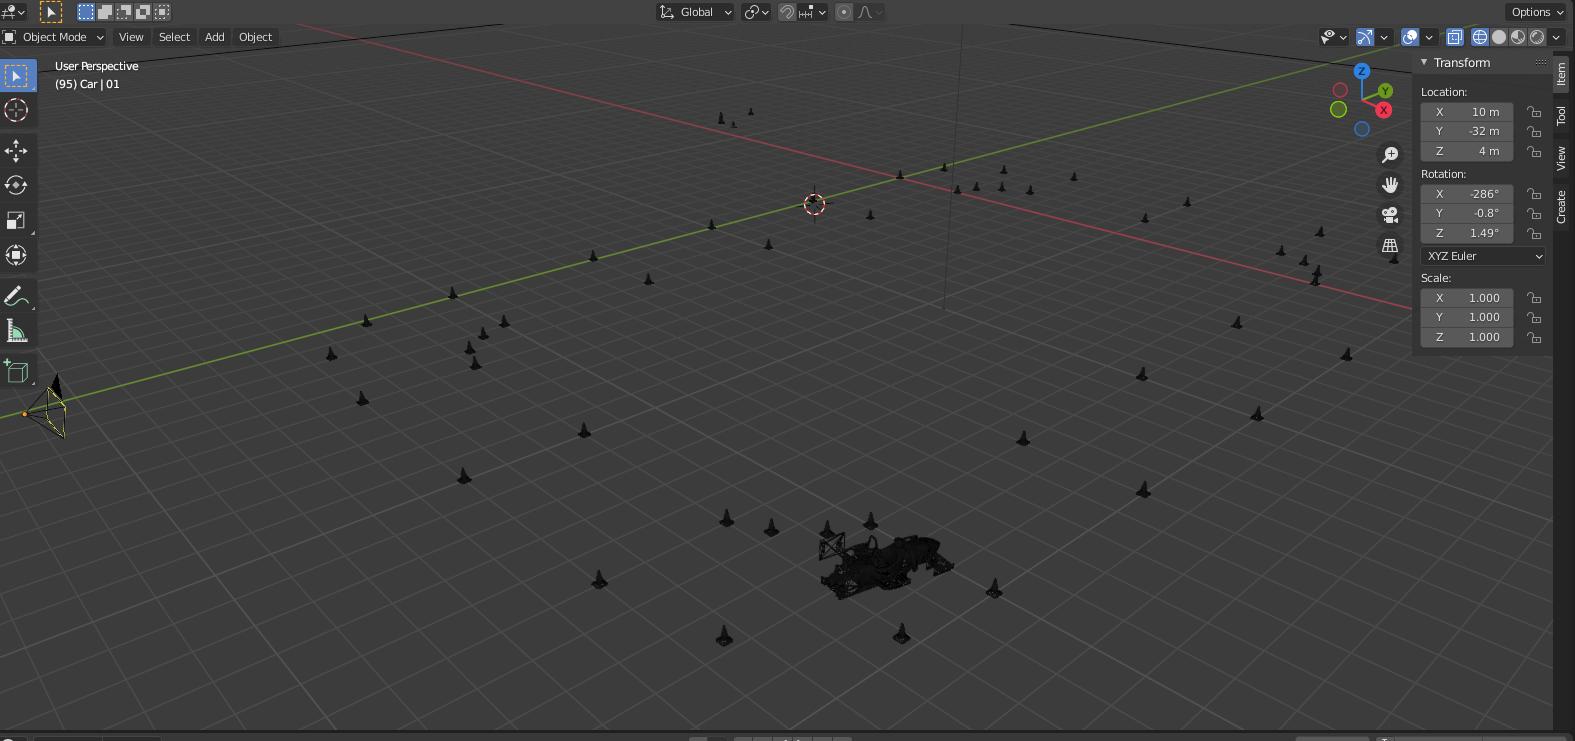Switch to the Item sidebar tab

1561,74
